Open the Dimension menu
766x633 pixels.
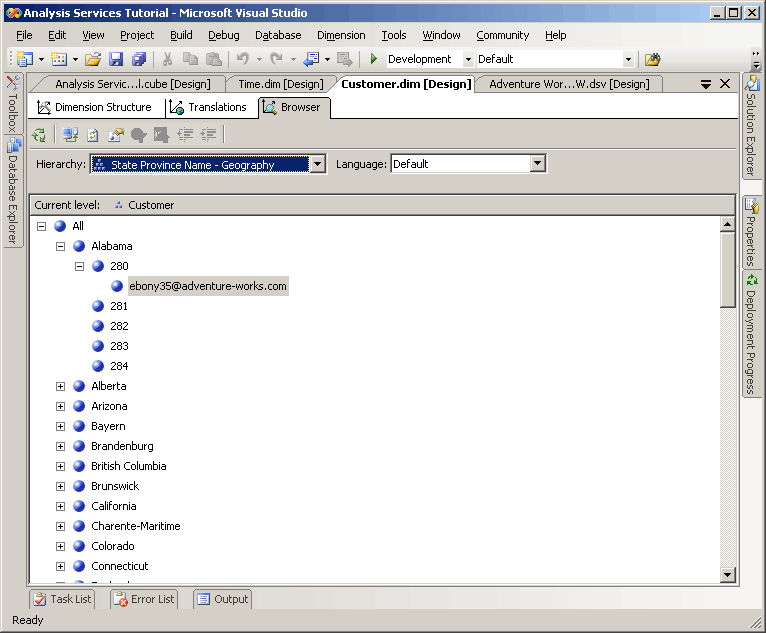(x=341, y=35)
